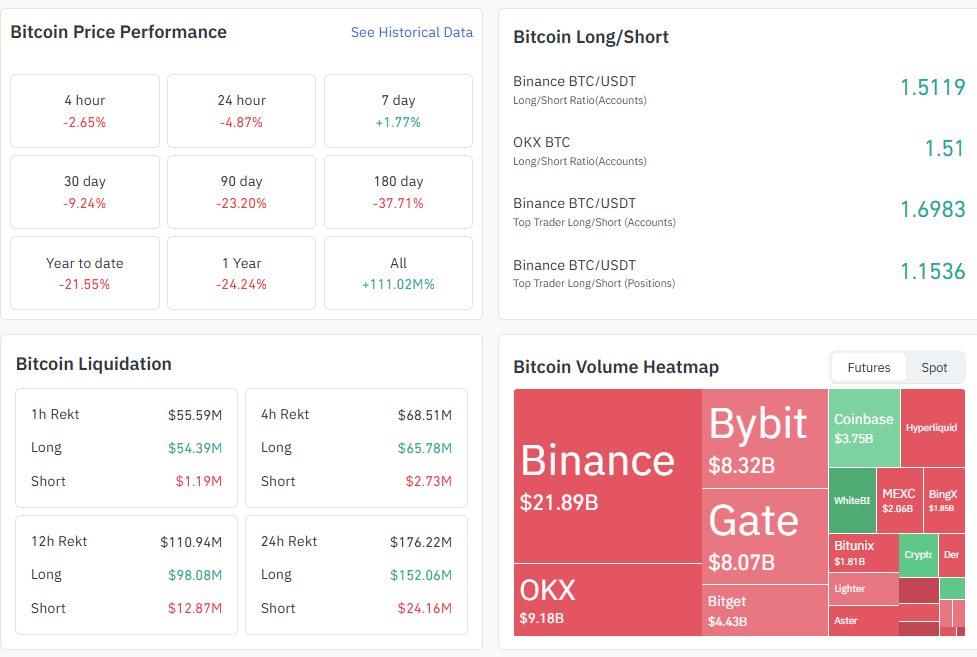
Task: Open the See Historical Data link
Action: coord(411,32)
